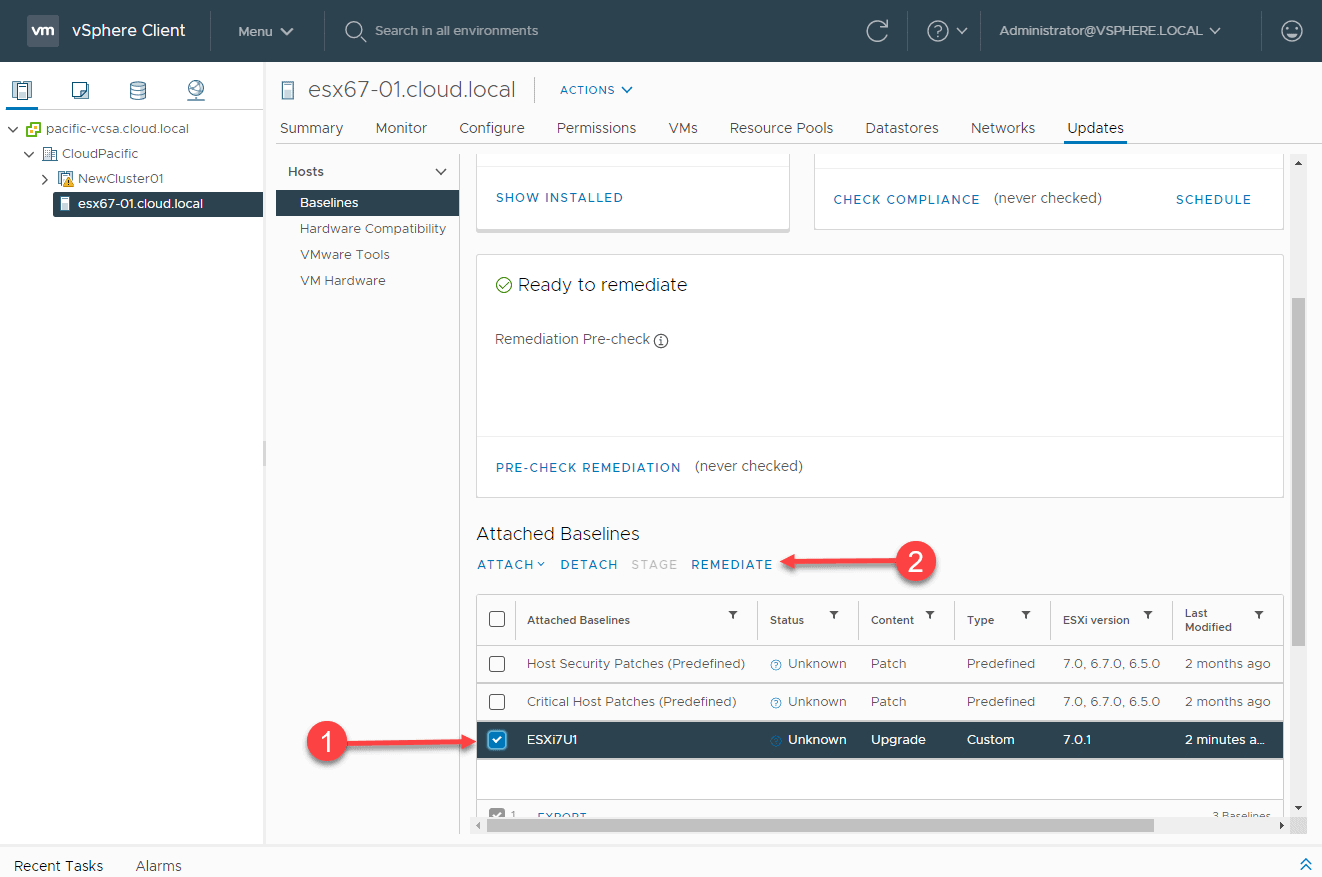This screenshot has width=1322, height=877.
Task: Check the Host Security Patches checkbox
Action: 497,664
